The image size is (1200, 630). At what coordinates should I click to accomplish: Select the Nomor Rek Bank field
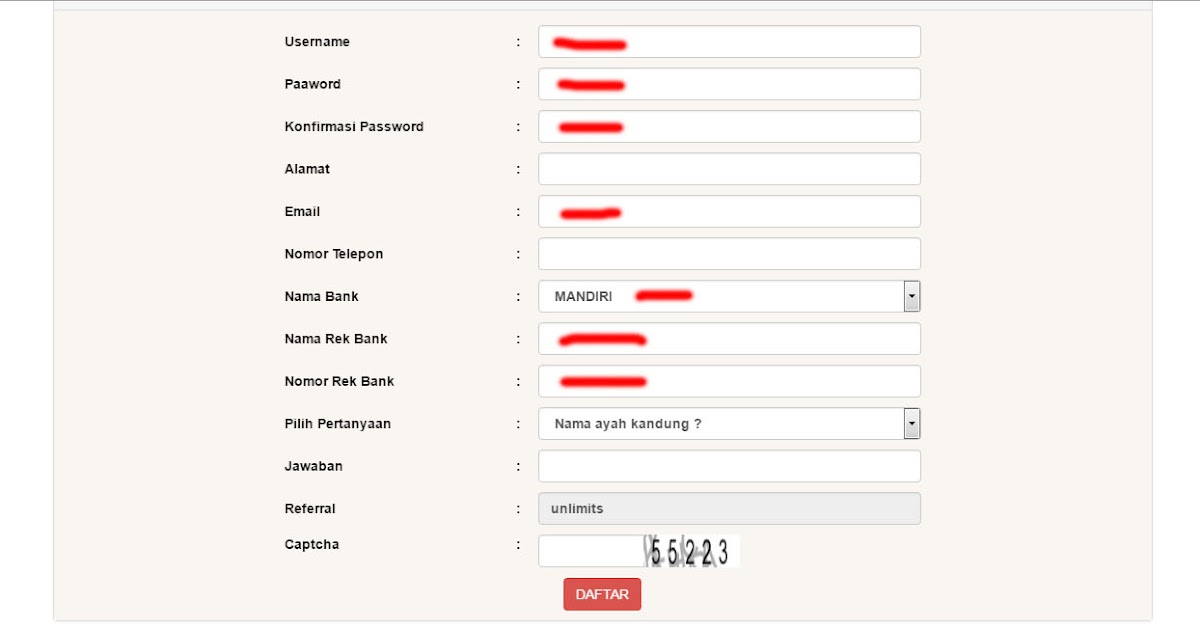pos(729,381)
